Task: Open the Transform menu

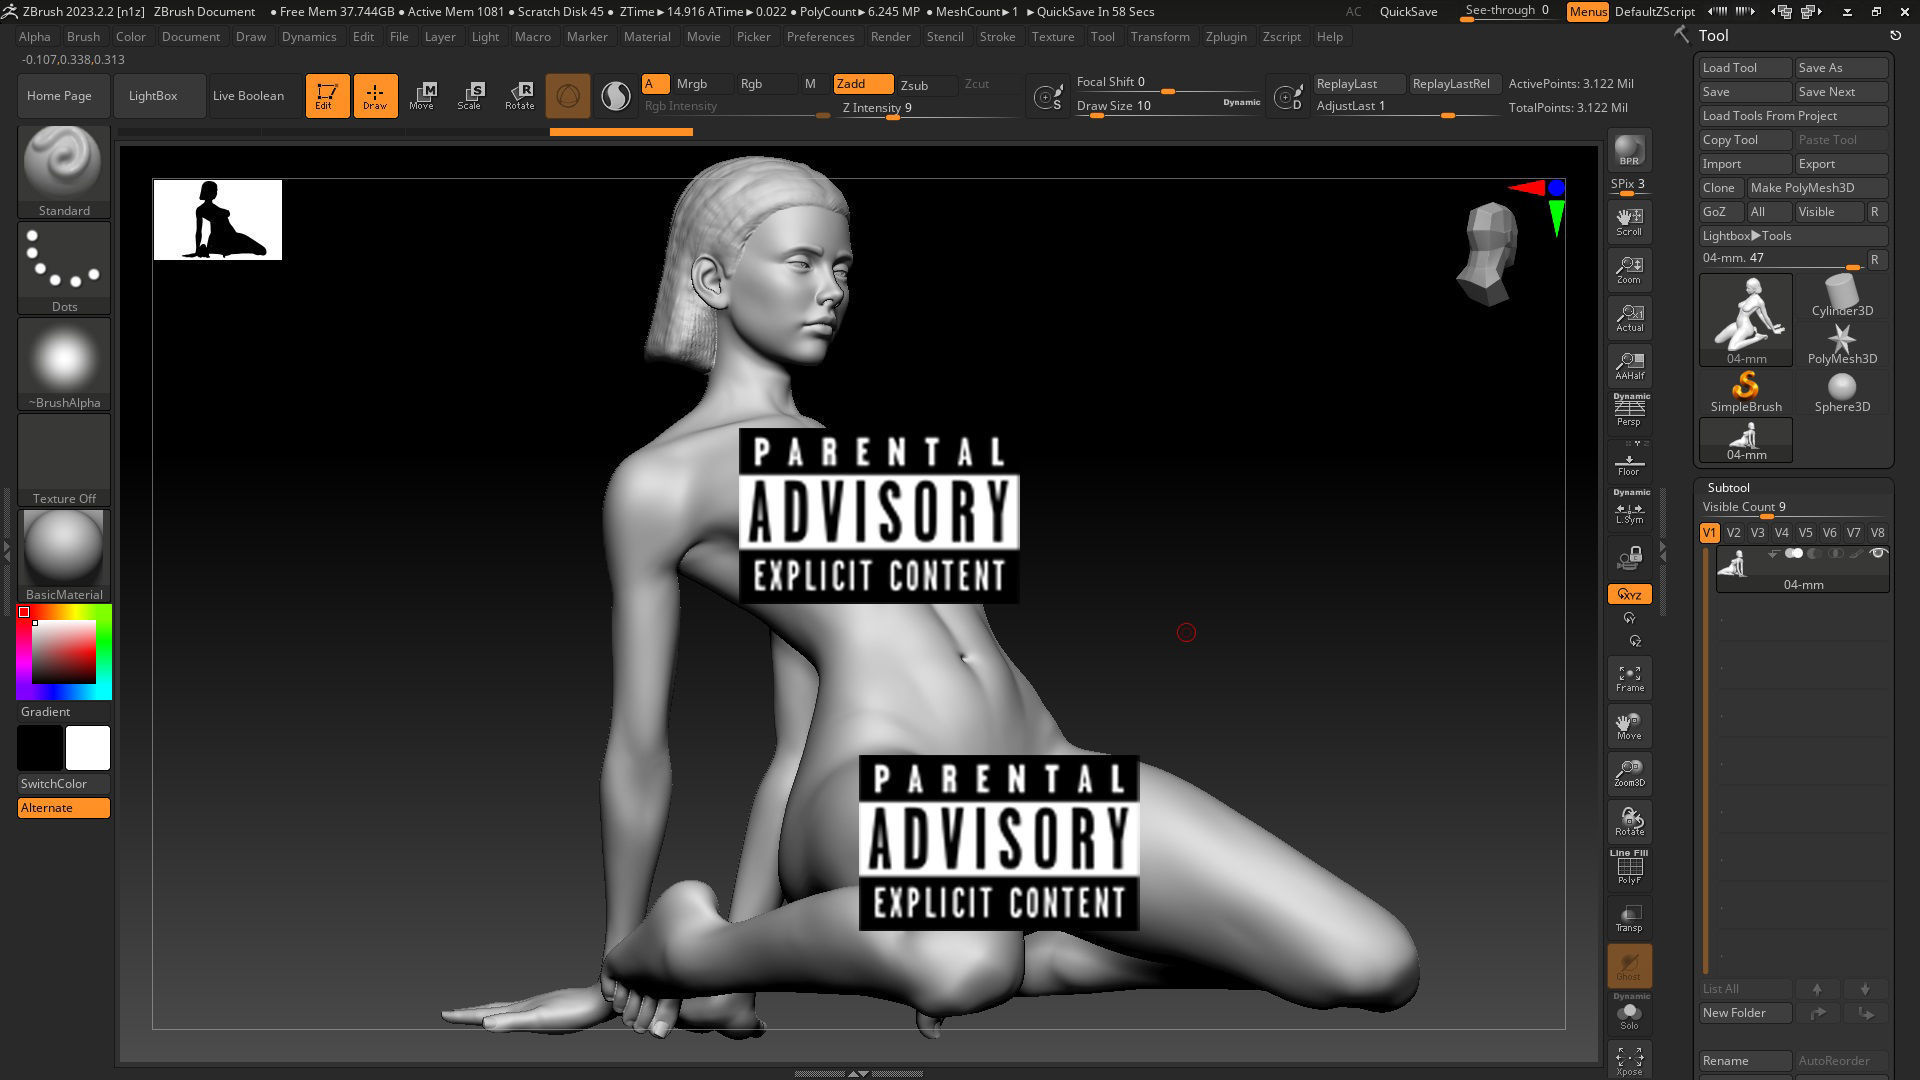Action: pos(1160,36)
